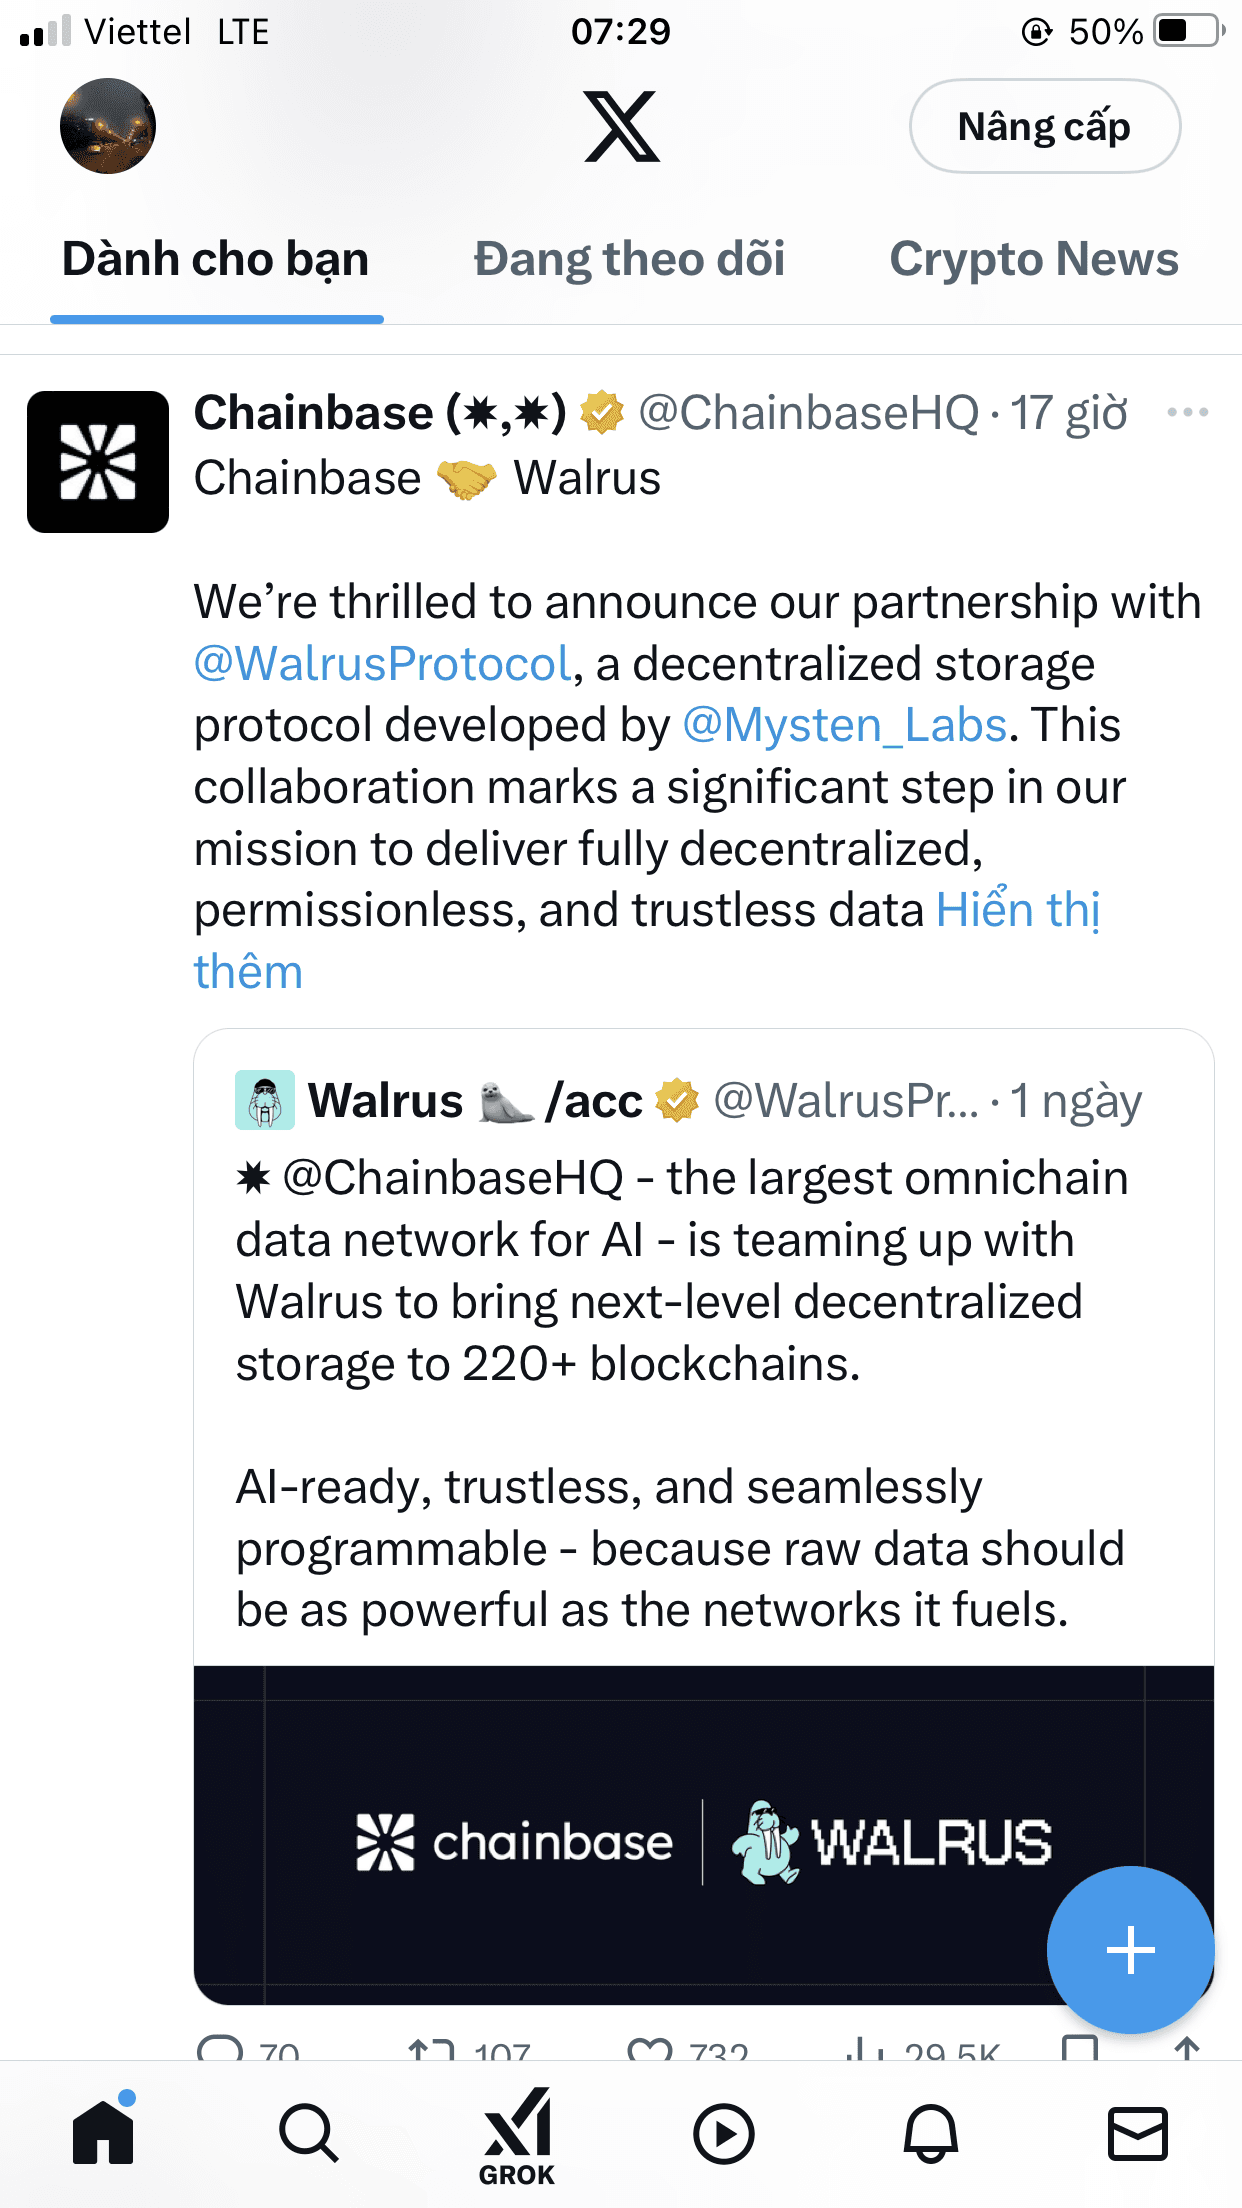This screenshot has width=1242, height=2208.
Task: Expand tweet with "Hiển thị thêm"
Action: [1018, 911]
